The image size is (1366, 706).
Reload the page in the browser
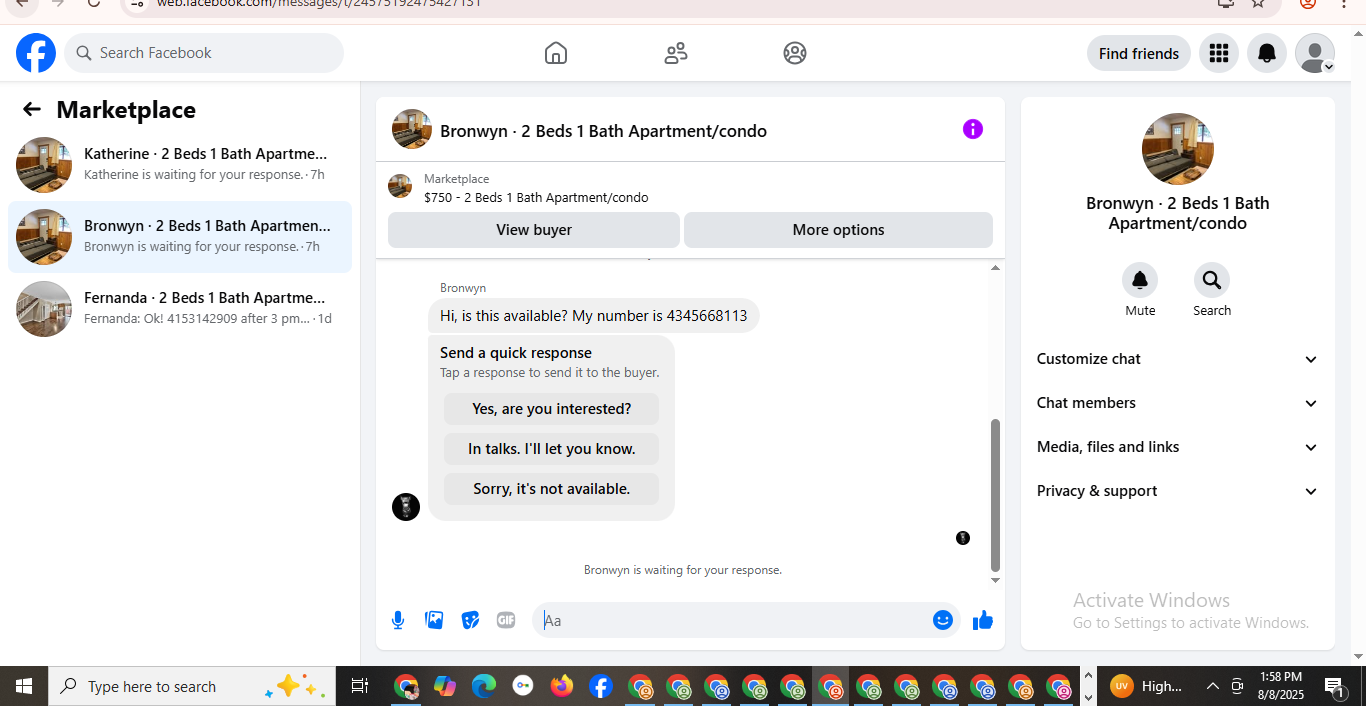coord(94,3)
